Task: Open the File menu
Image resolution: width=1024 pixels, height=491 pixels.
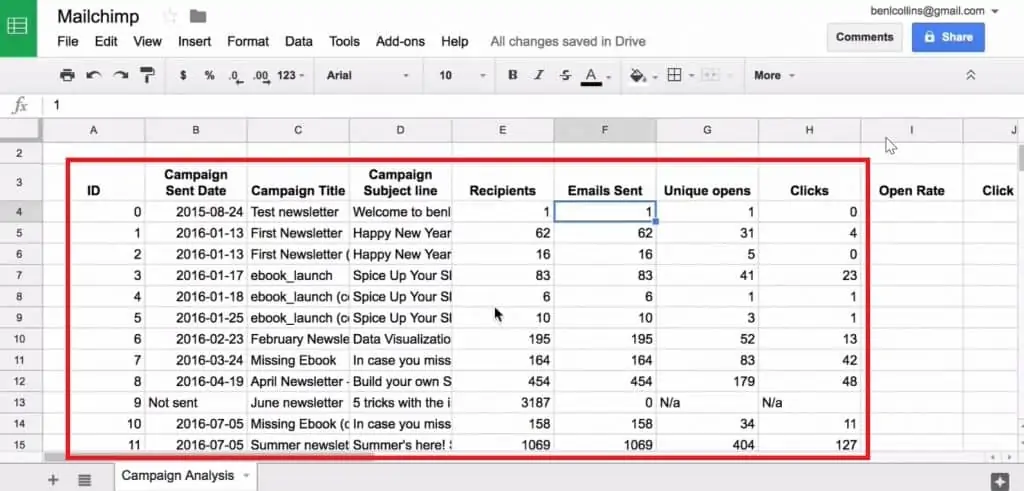Action: tap(68, 41)
